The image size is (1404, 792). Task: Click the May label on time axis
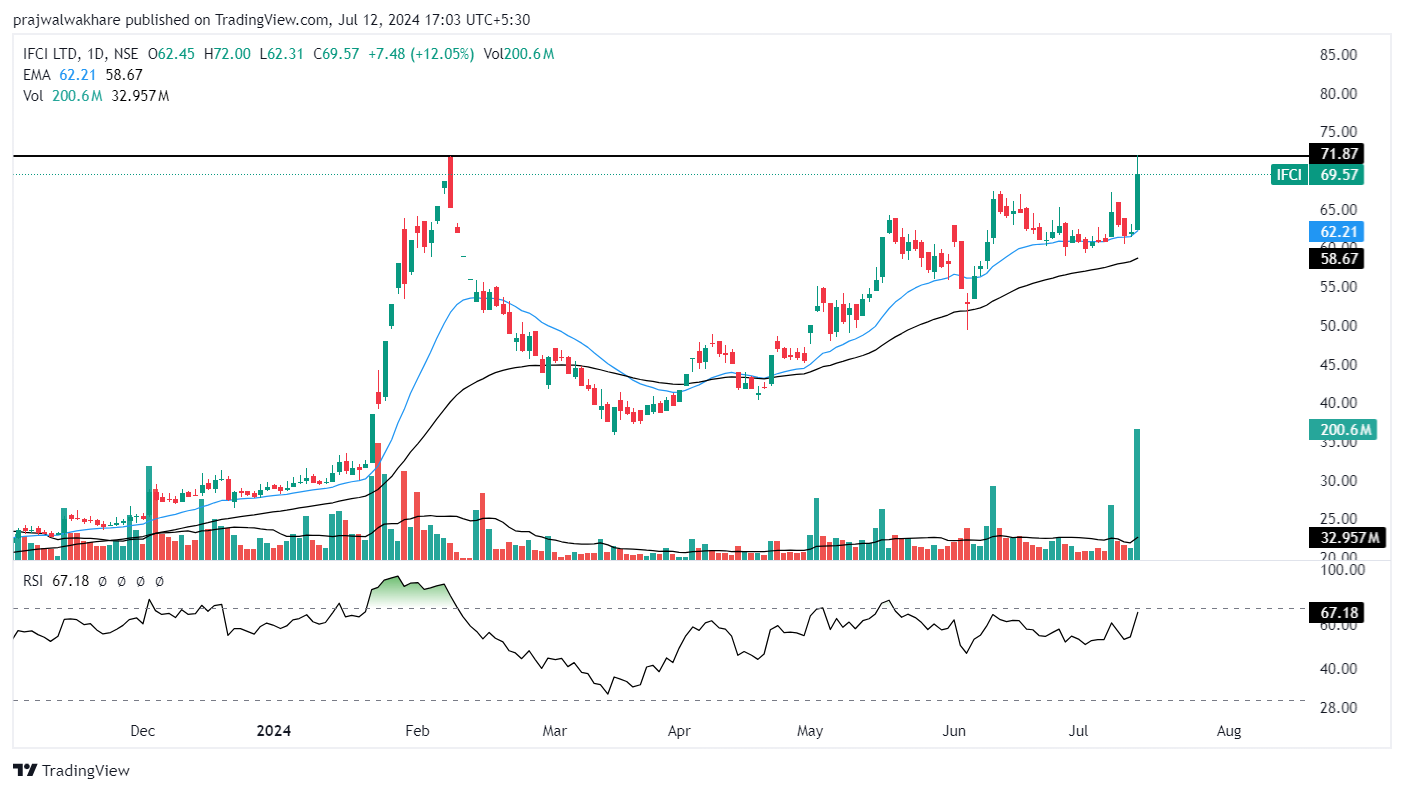point(810,731)
